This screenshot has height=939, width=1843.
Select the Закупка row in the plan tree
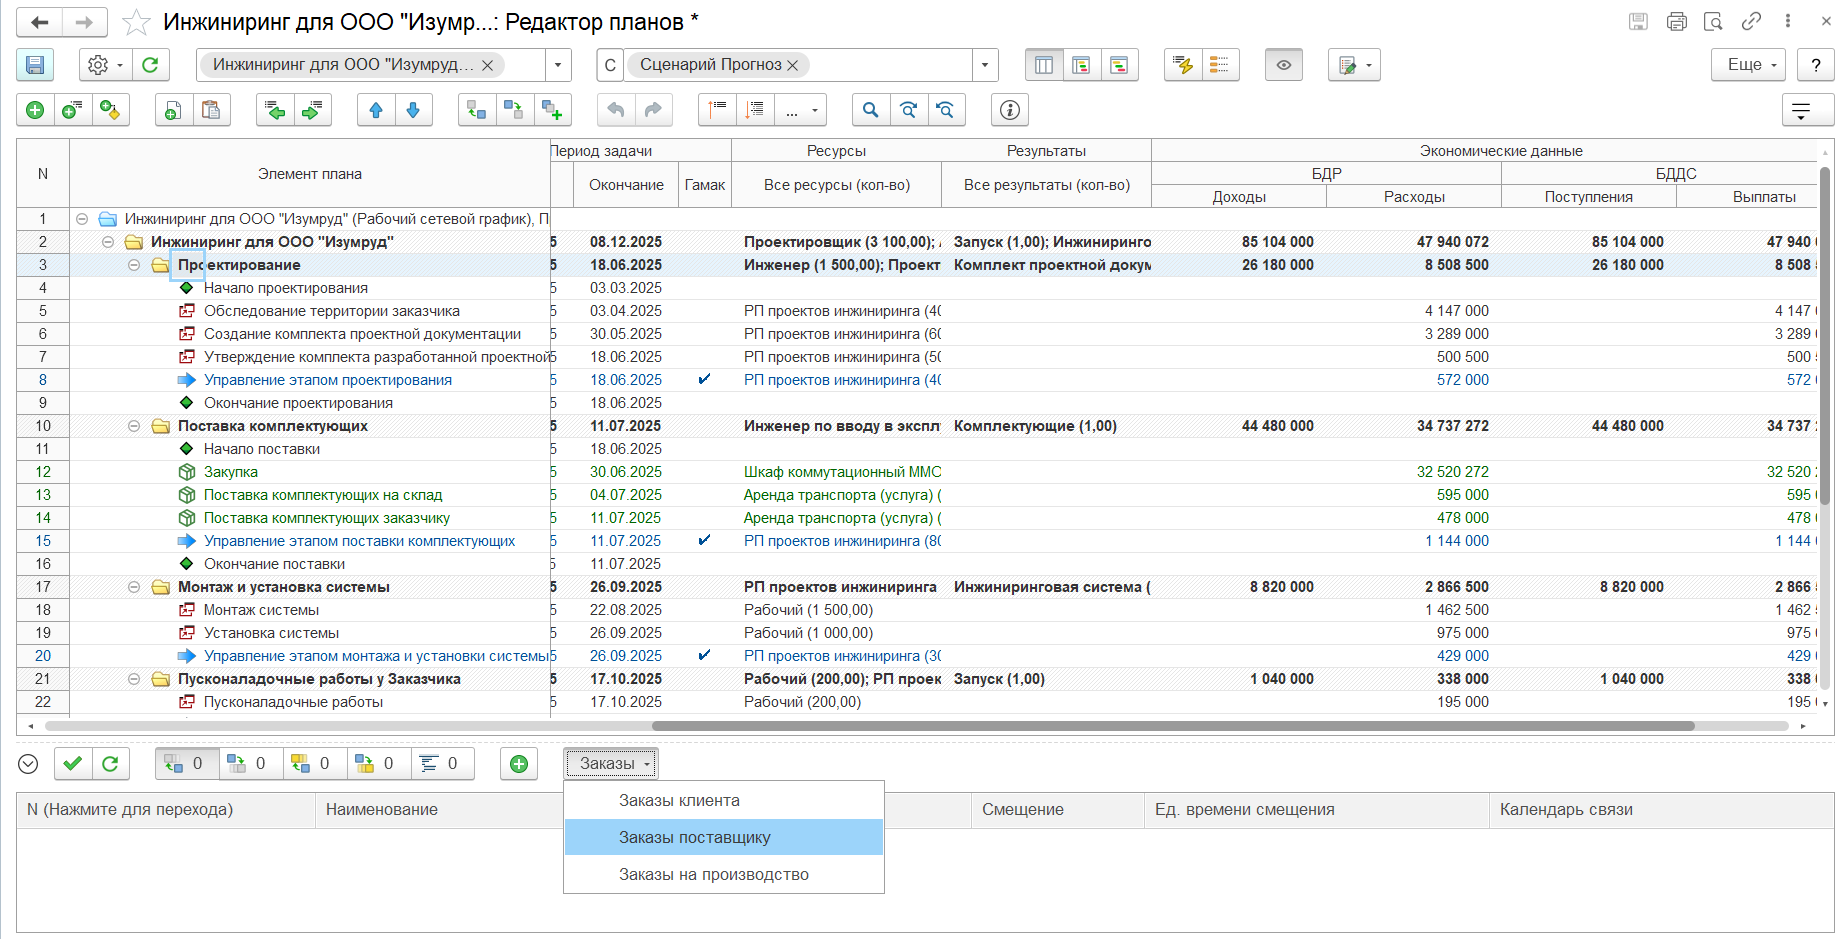tap(231, 472)
